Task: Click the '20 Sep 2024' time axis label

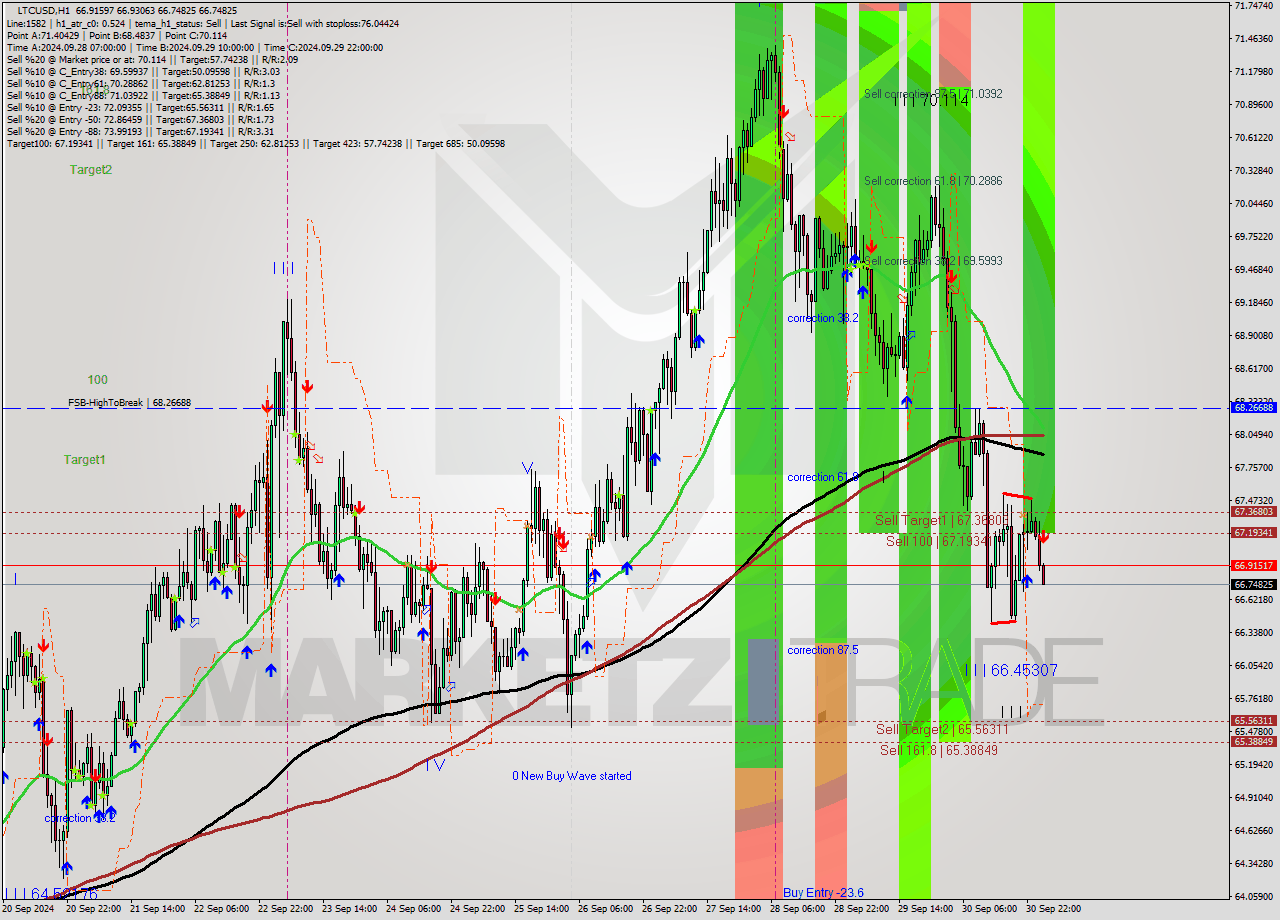Action: 28,909
